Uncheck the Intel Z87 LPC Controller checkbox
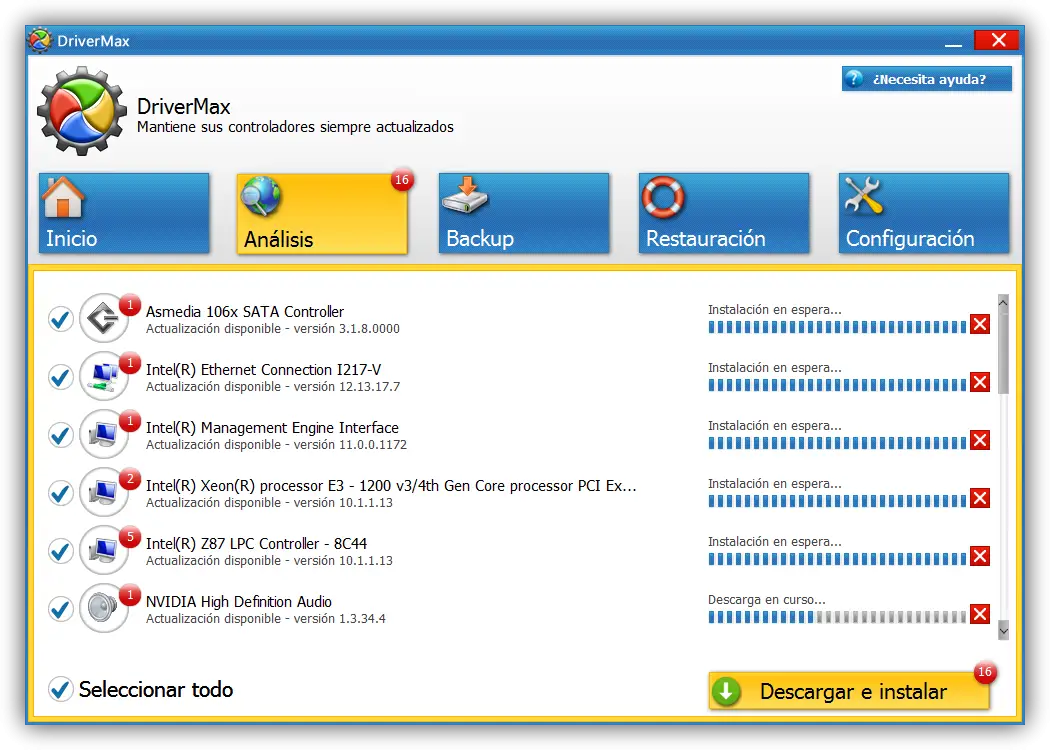The height and width of the screenshot is (750, 1050). click(x=61, y=551)
